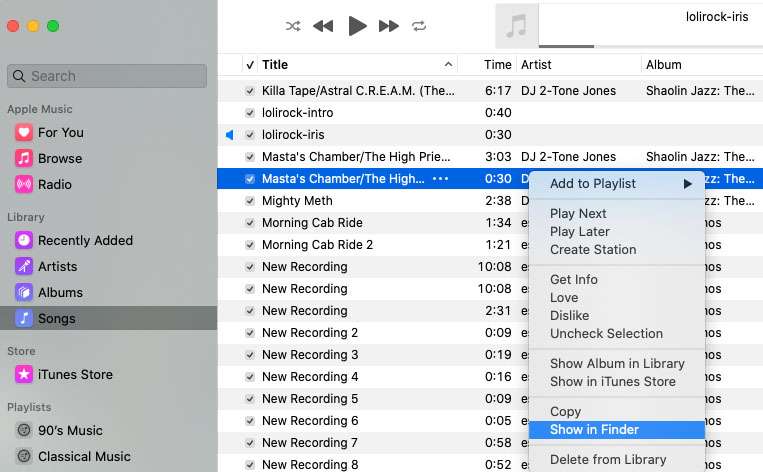Open 90's Music smart playlist icon

(x=24, y=430)
